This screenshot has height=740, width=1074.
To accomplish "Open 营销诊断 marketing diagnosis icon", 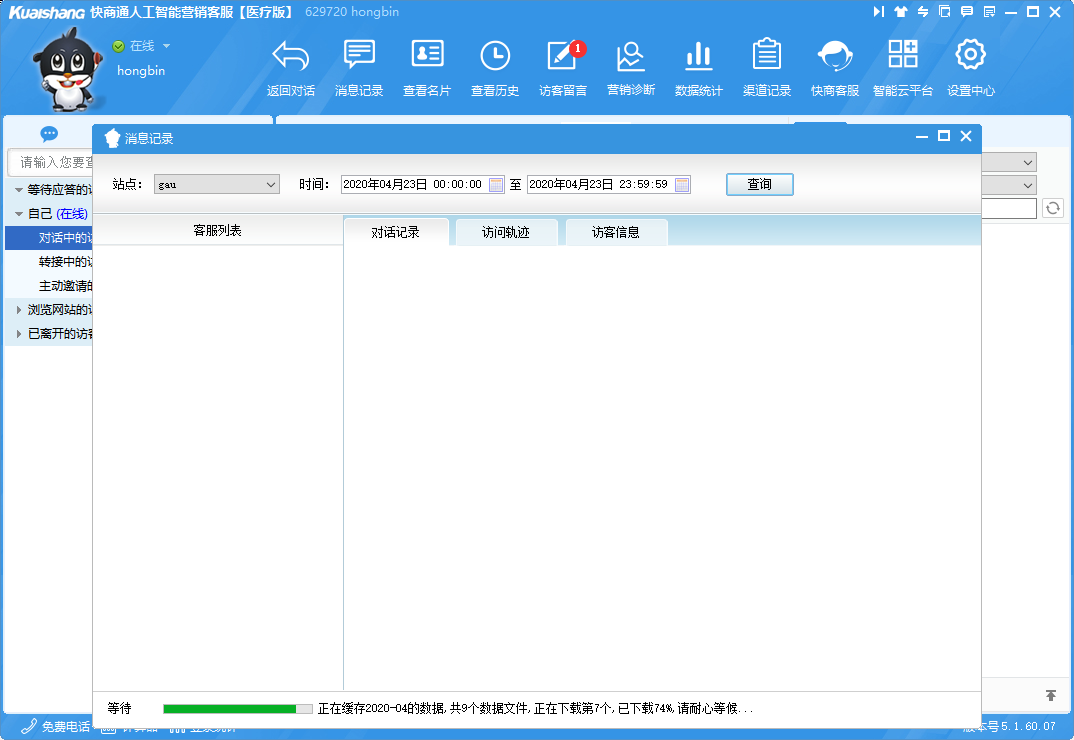I will click(x=631, y=56).
